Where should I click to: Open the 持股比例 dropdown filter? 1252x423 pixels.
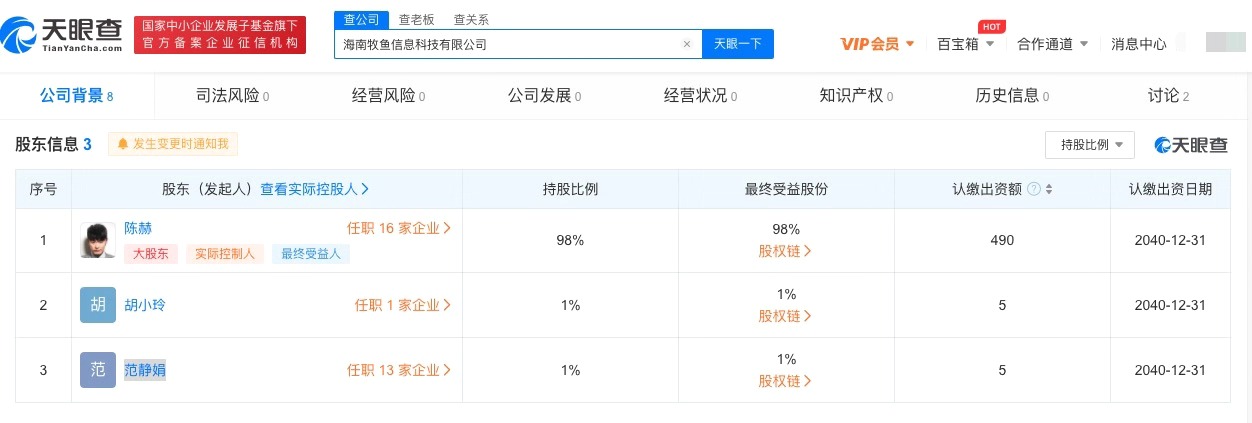pos(1090,145)
